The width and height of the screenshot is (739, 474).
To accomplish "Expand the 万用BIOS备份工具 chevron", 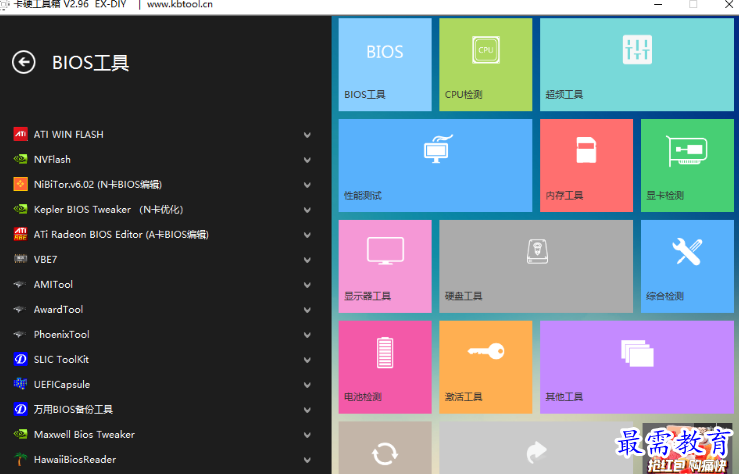I will click(x=307, y=409).
